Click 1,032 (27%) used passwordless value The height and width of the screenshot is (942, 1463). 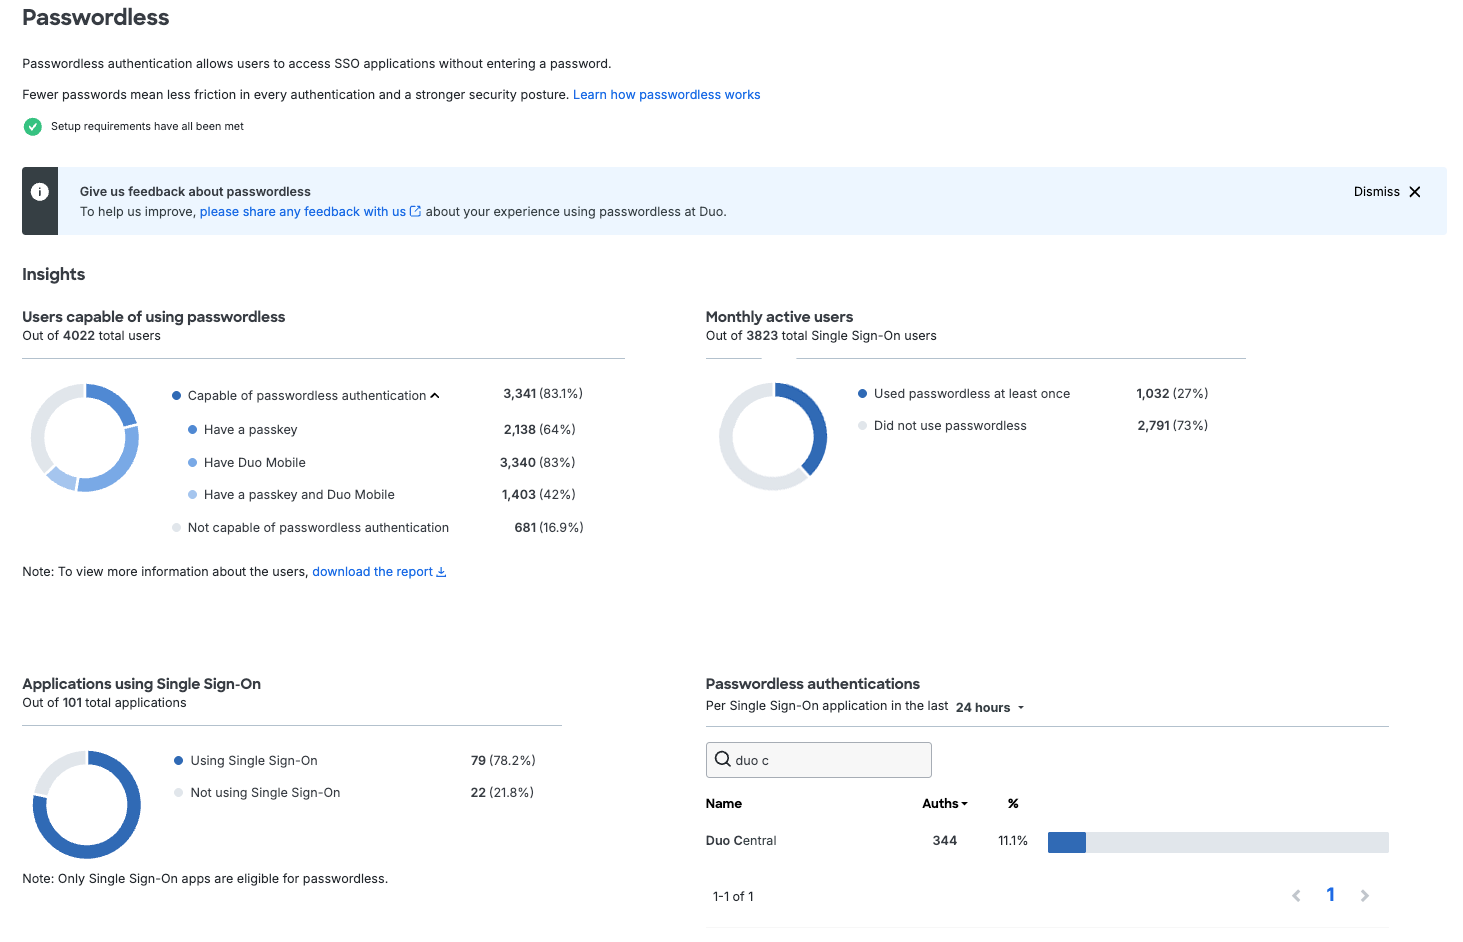tap(1172, 394)
